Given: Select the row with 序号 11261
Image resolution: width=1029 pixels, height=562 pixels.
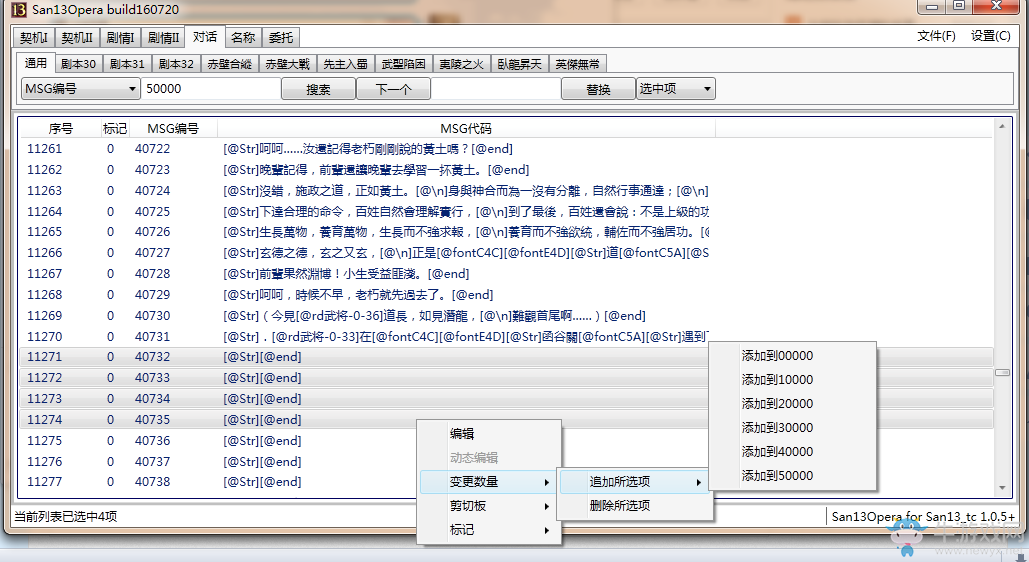Looking at the screenshot, I should click(506, 149).
